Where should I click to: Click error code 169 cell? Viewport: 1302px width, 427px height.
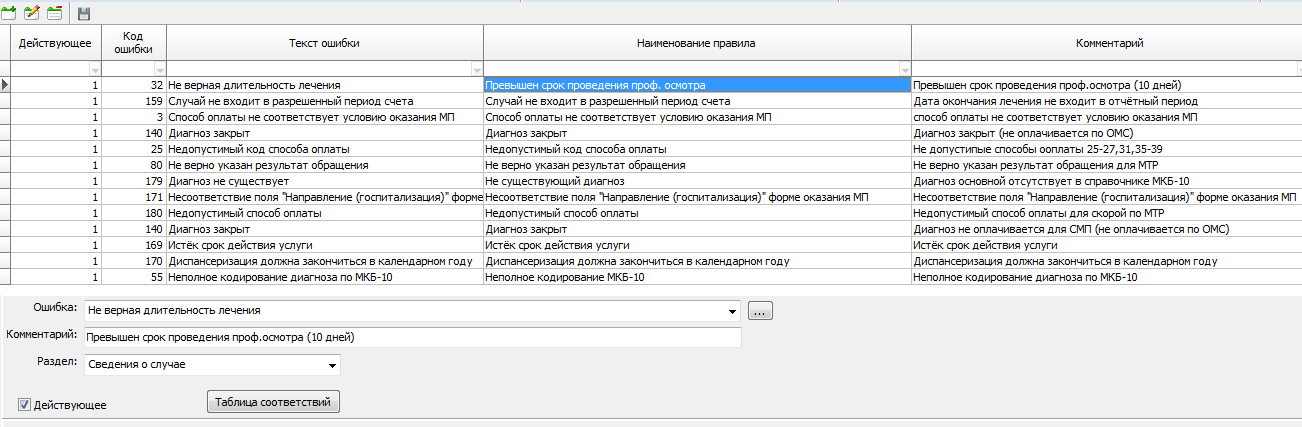[134, 245]
